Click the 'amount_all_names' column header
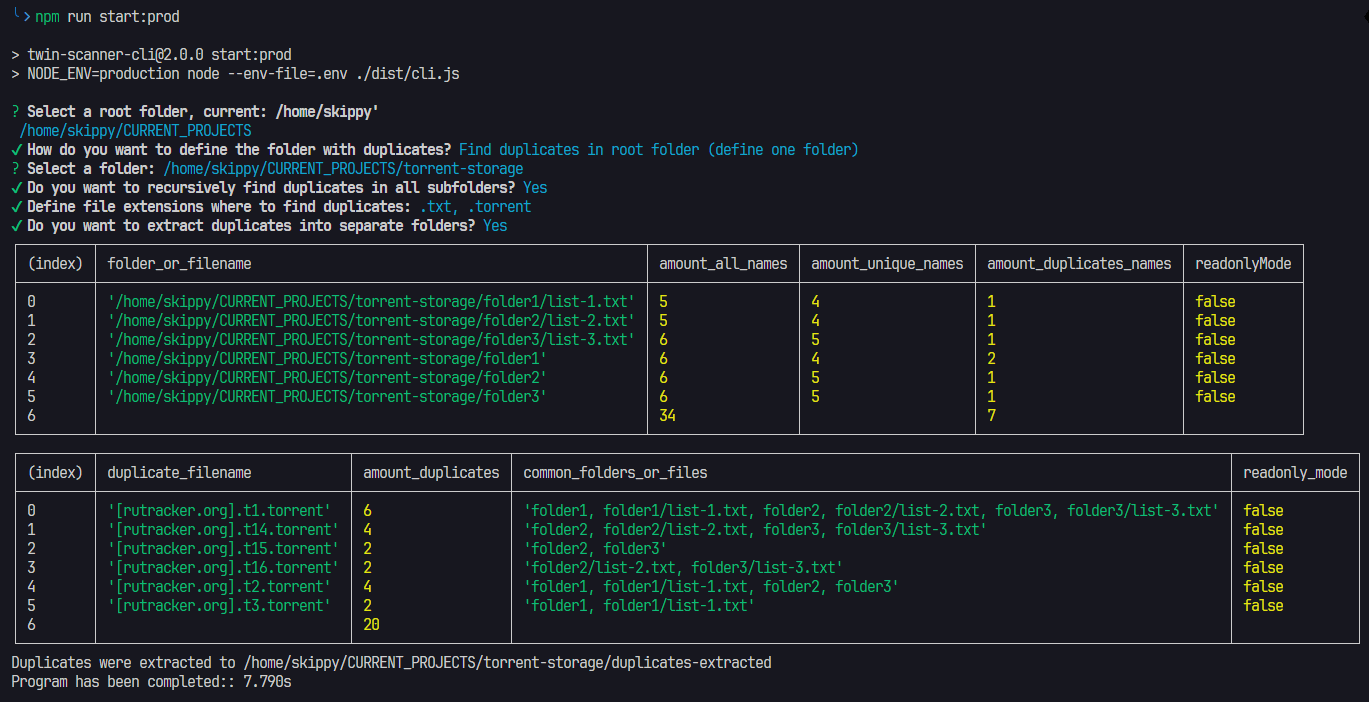Viewport: 1369px width, 702px height. (x=723, y=264)
